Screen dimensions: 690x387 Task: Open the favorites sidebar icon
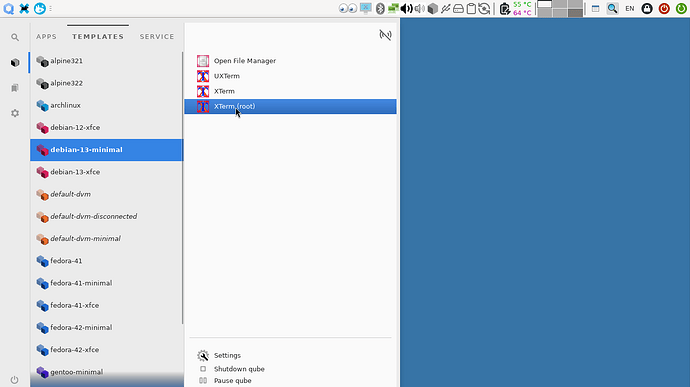point(15,88)
